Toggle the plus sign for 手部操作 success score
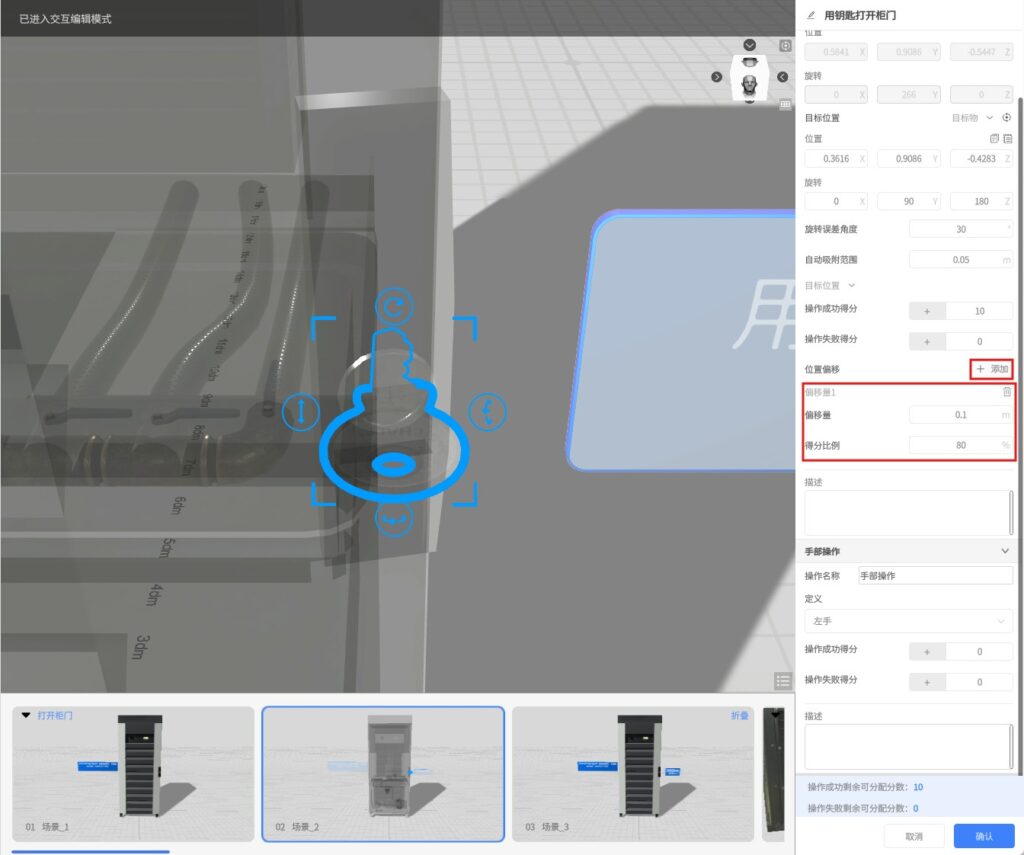The width and height of the screenshot is (1024, 855). tap(927, 652)
